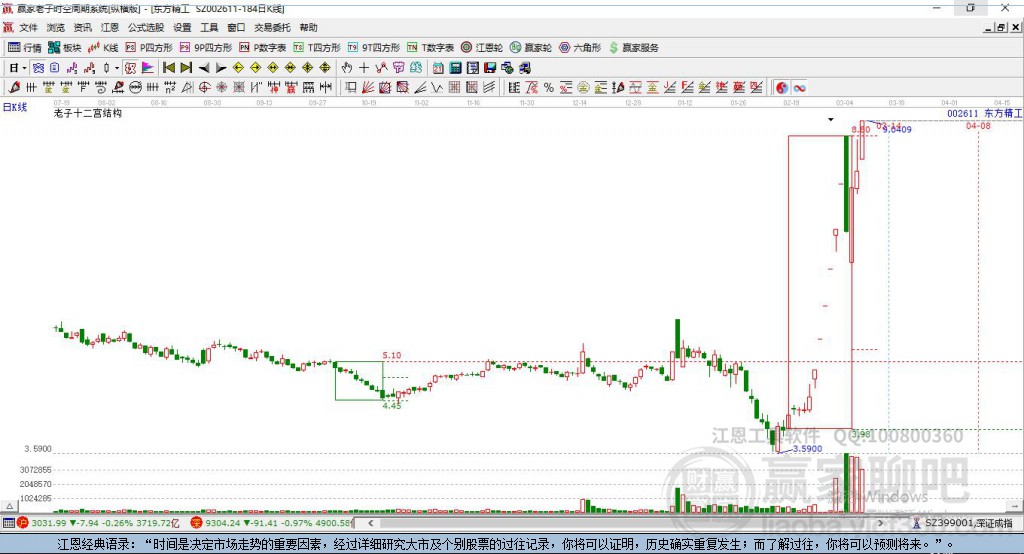Screen dimensions: 1024x554
Task: Switch to 行情 quotes view
Action: click(25, 47)
